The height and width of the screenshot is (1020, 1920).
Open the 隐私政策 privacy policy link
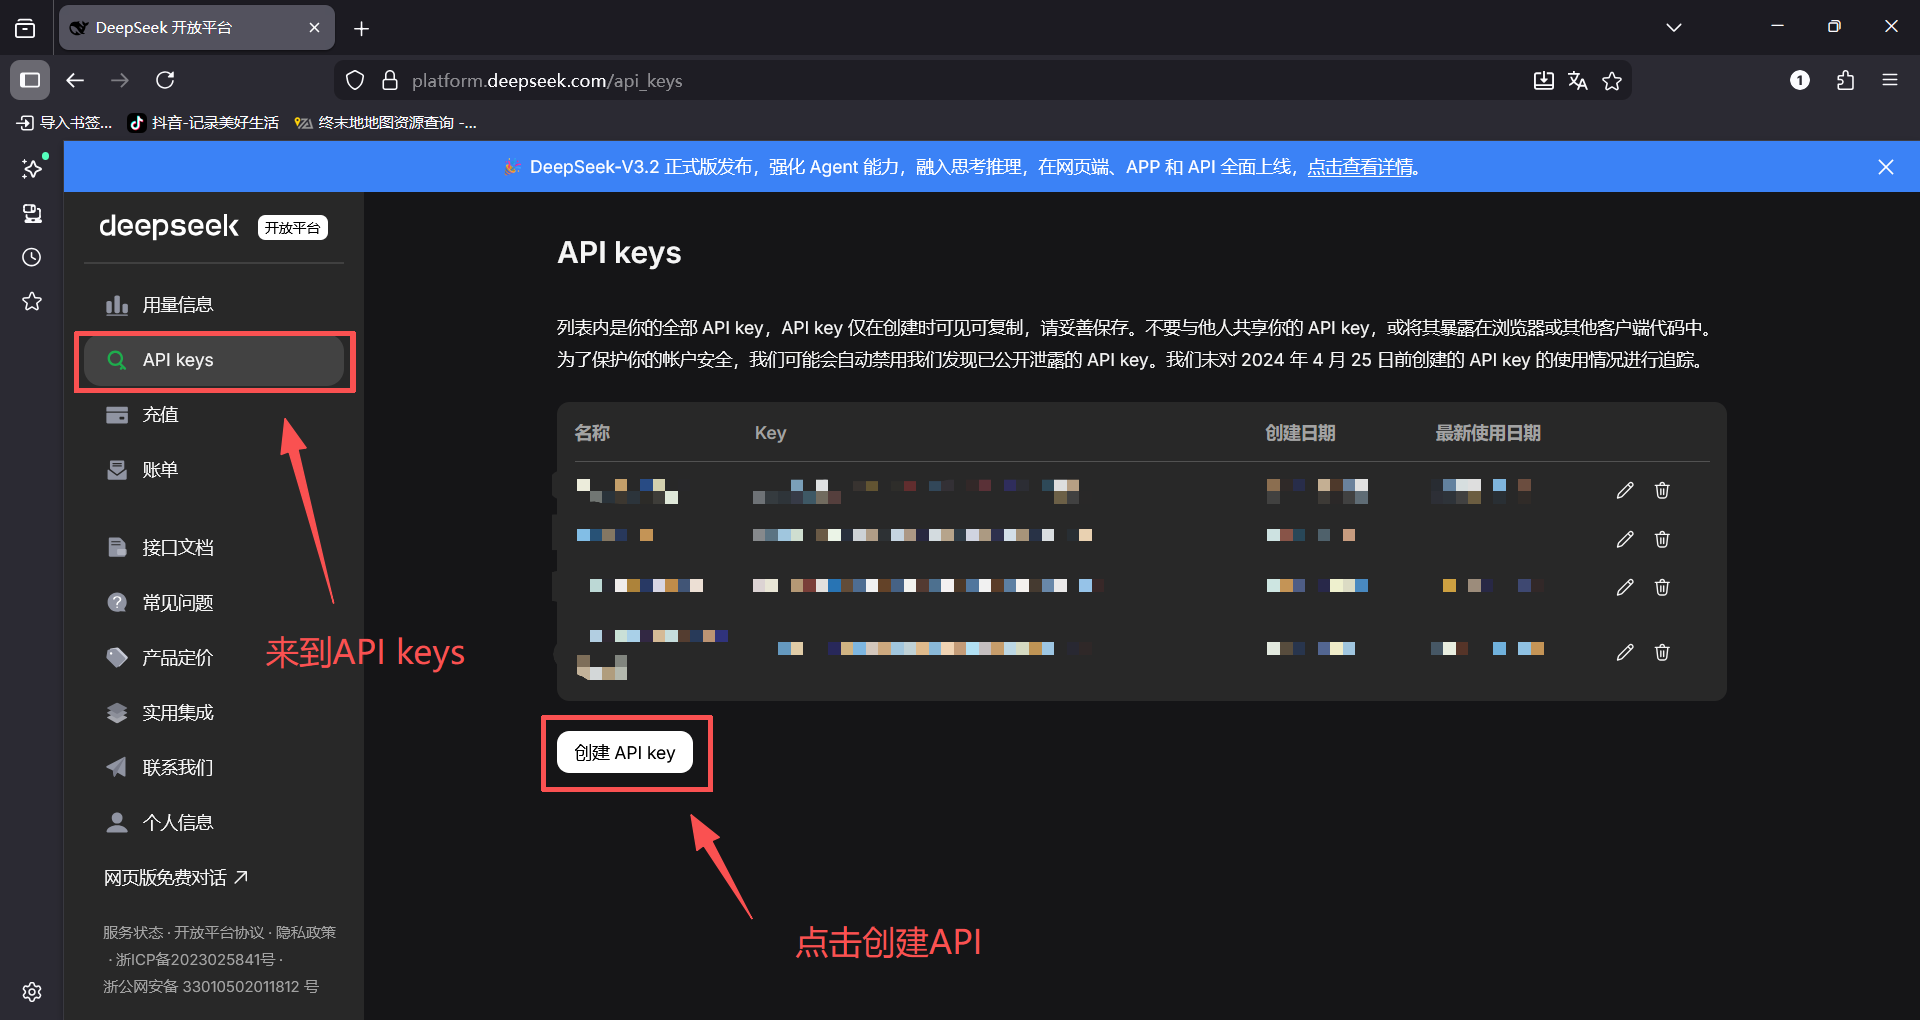click(x=306, y=933)
